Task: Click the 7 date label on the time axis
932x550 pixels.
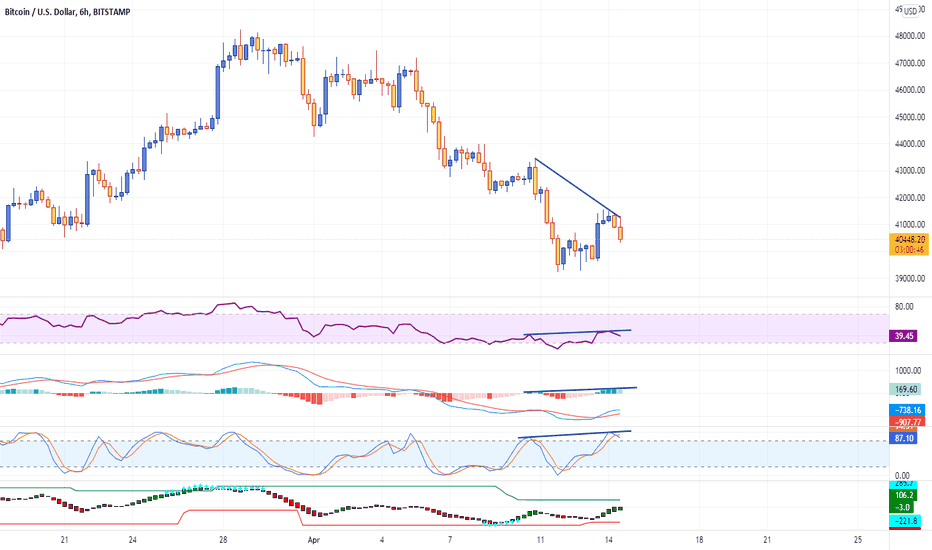Action: pyautogui.click(x=450, y=540)
